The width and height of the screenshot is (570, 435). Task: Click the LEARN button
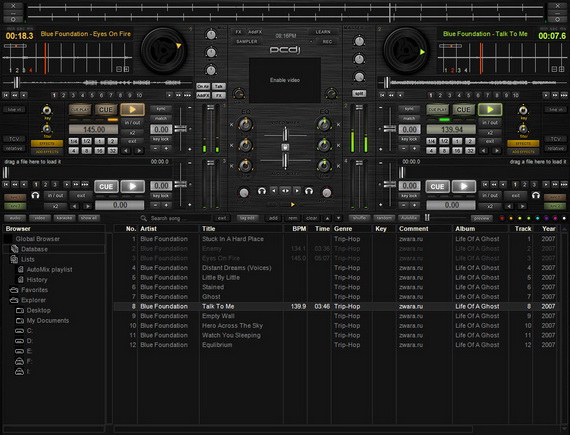pos(323,32)
